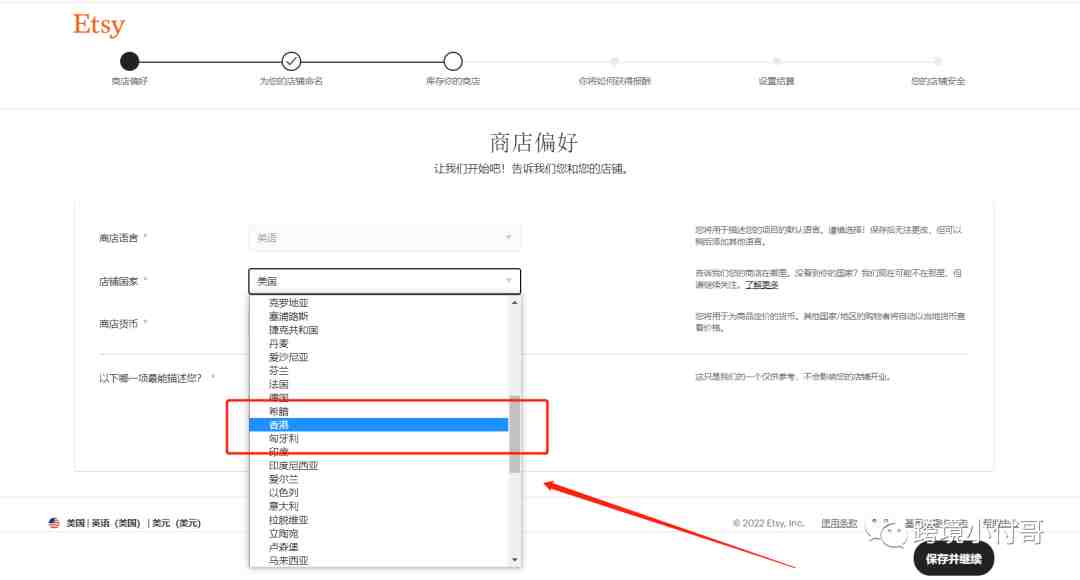Screen dimensions: 1080x580
Task: Choose 立陶宛 from the country list
Action: coord(378,533)
